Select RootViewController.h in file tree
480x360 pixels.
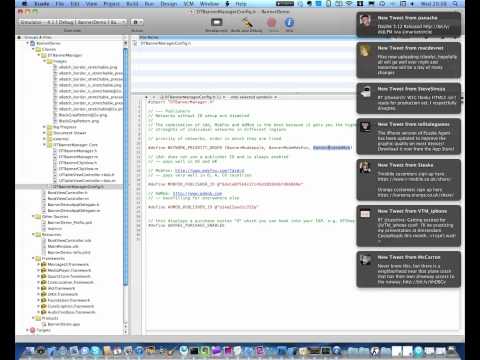click(x=68, y=193)
